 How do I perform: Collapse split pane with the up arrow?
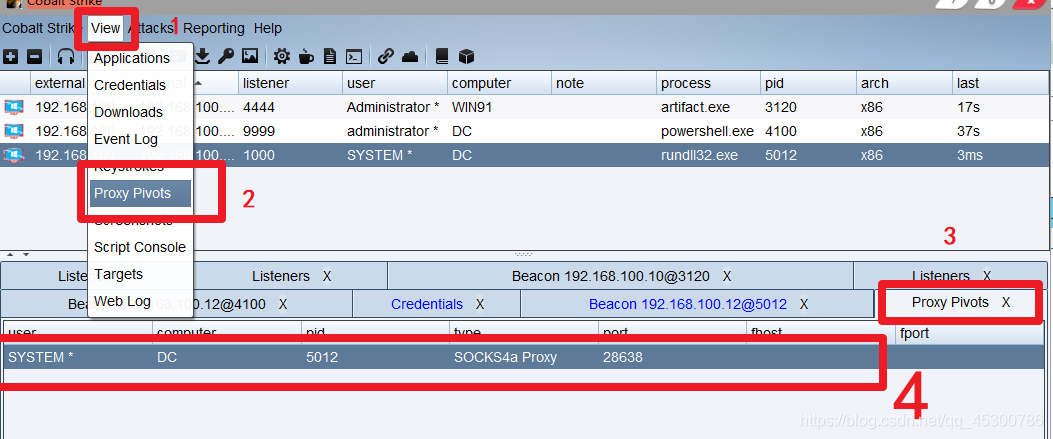pyautogui.click(x=9, y=254)
